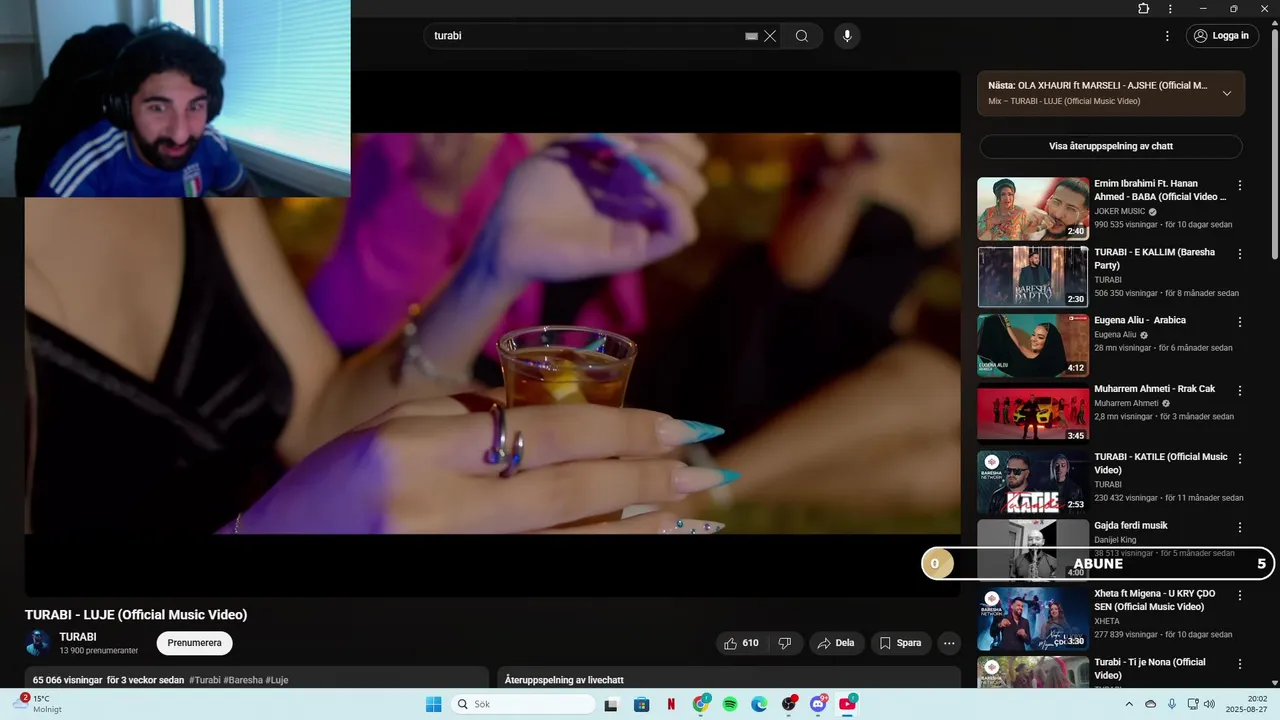Viewport: 1280px width, 720px height.
Task: Click title Muharrem Ahmeti - Rrak Cak
Action: point(1155,389)
